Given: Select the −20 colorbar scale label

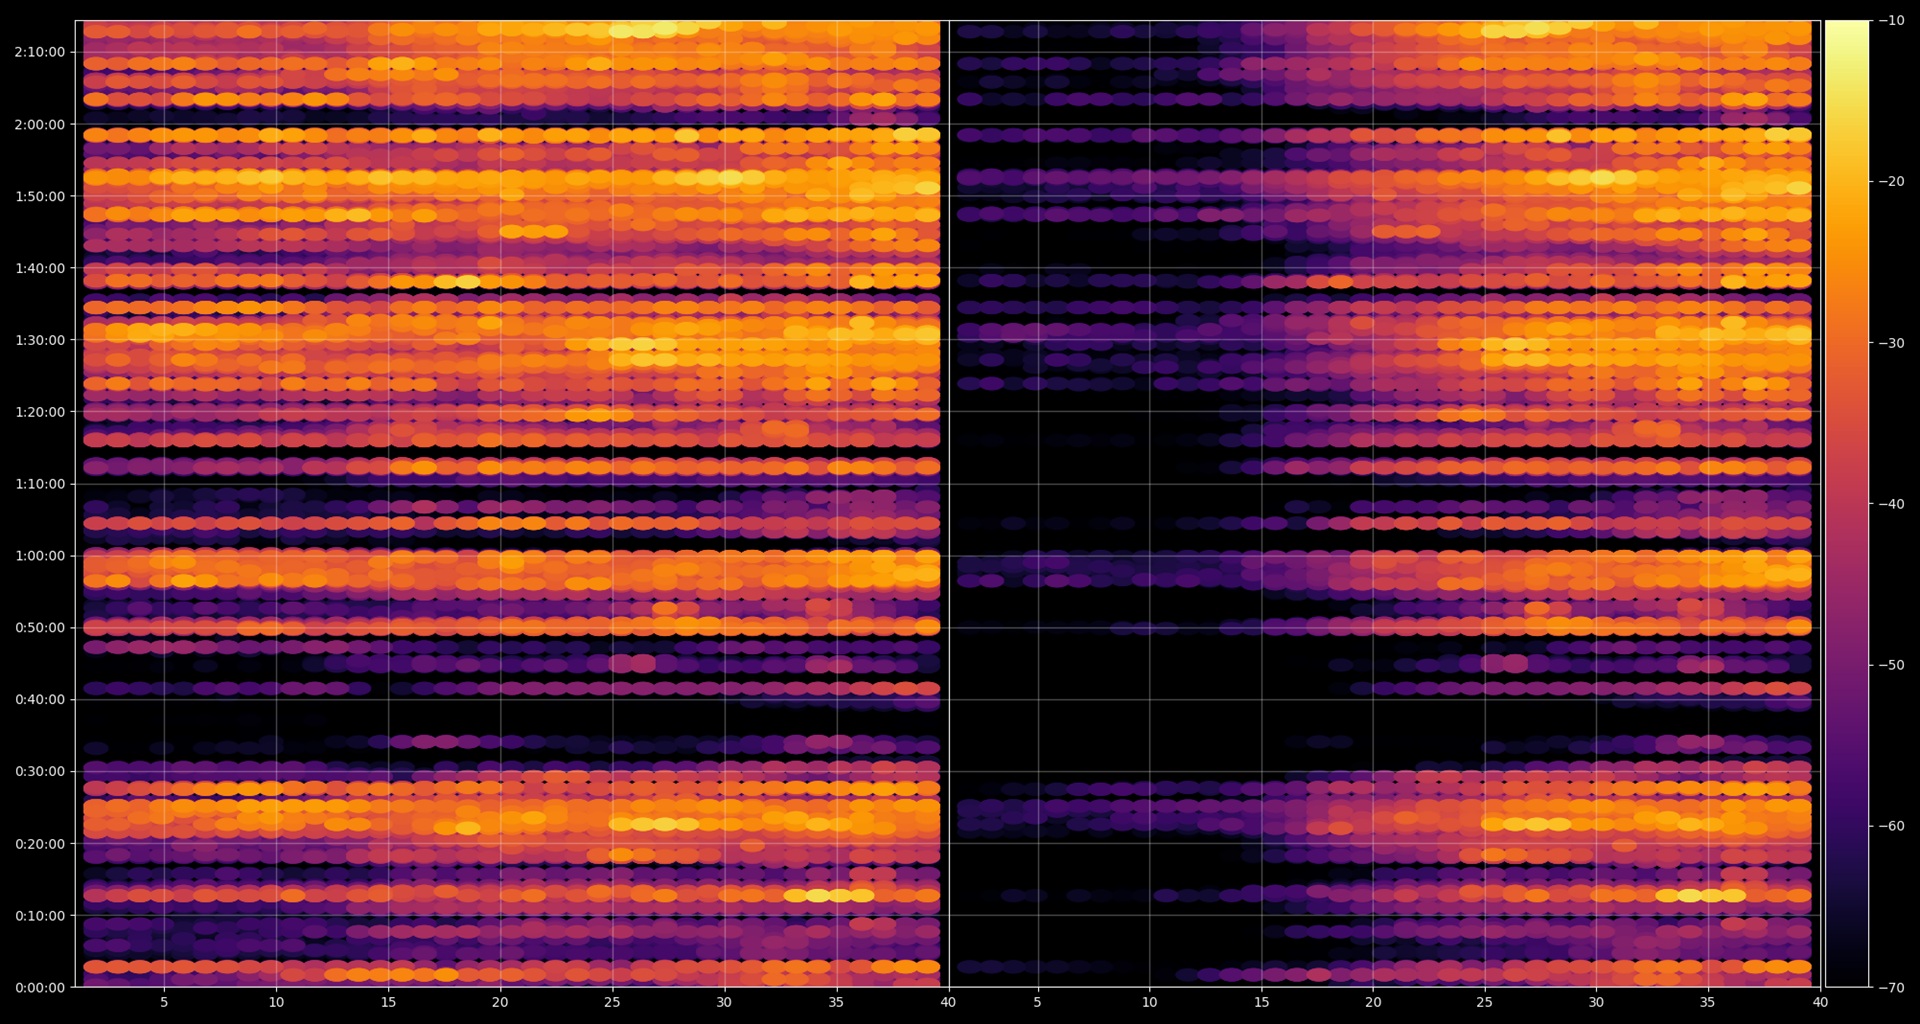Looking at the screenshot, I should click(1891, 182).
